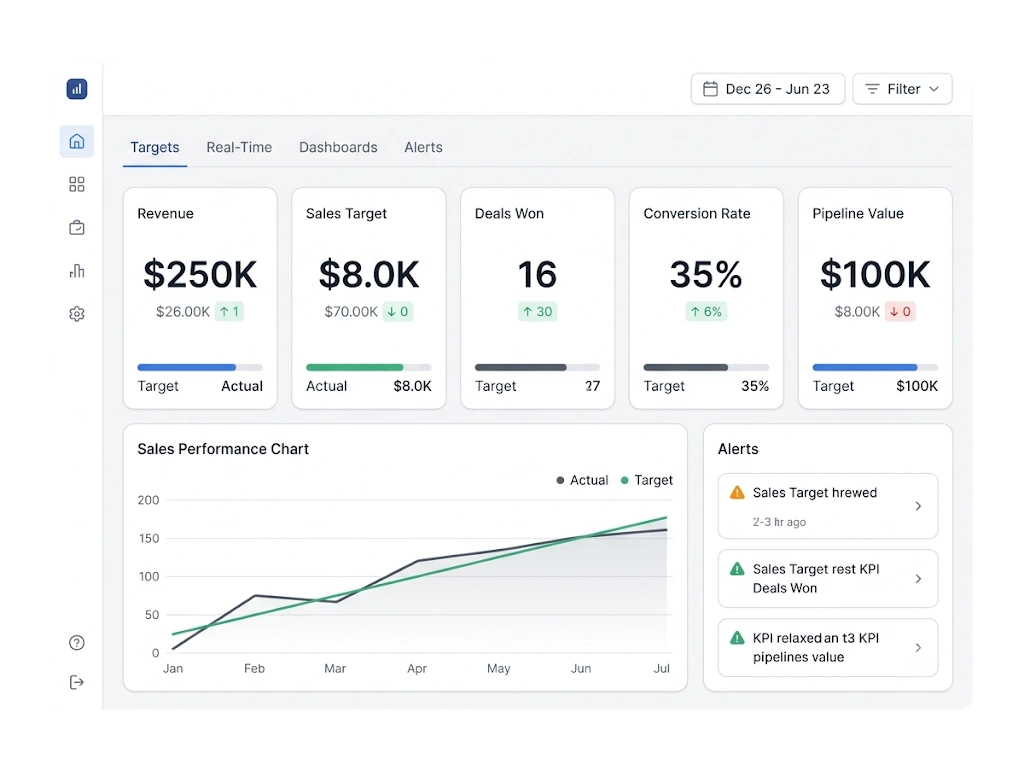Click the blue bar-chart app logo
Screen dimensions: 1024x765
pos(77,89)
